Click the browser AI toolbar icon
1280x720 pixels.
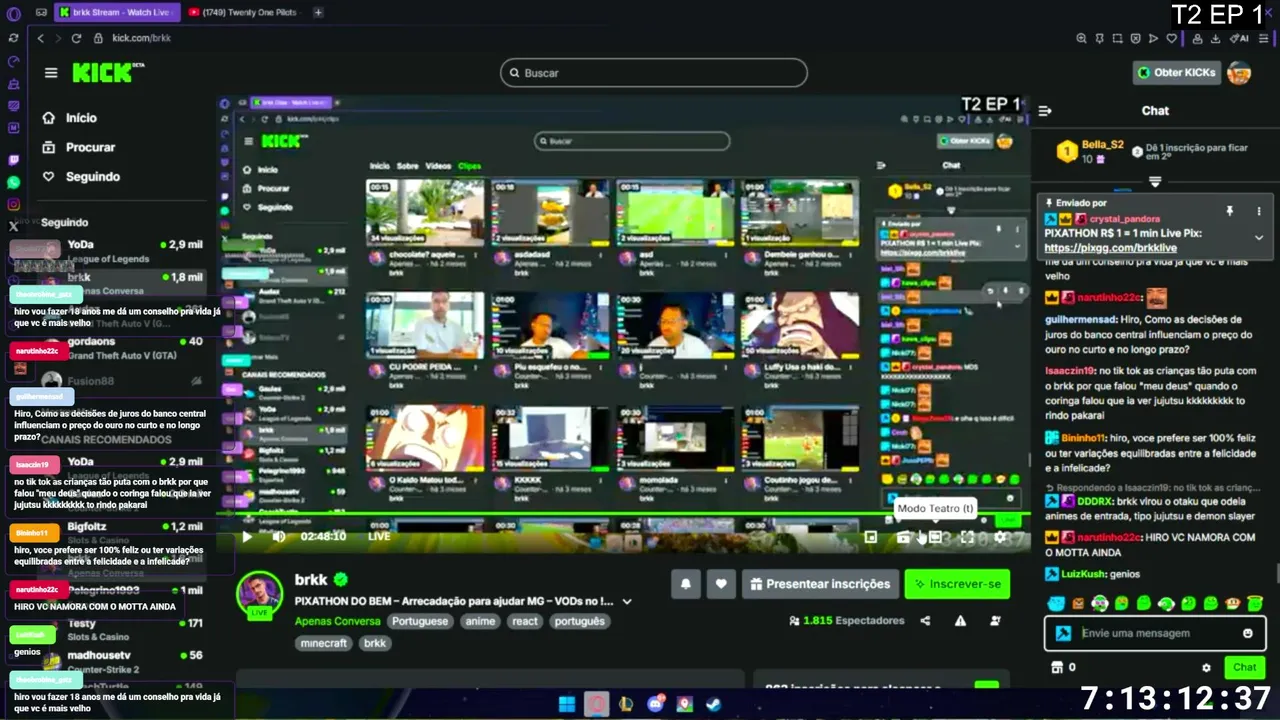1241,38
